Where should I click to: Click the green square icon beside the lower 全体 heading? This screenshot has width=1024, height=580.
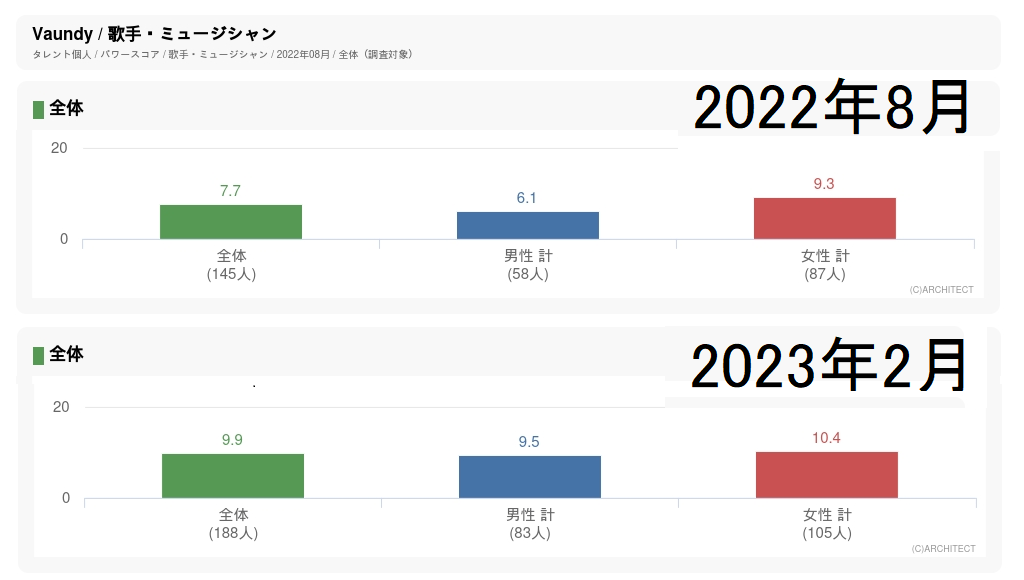tap(39, 355)
